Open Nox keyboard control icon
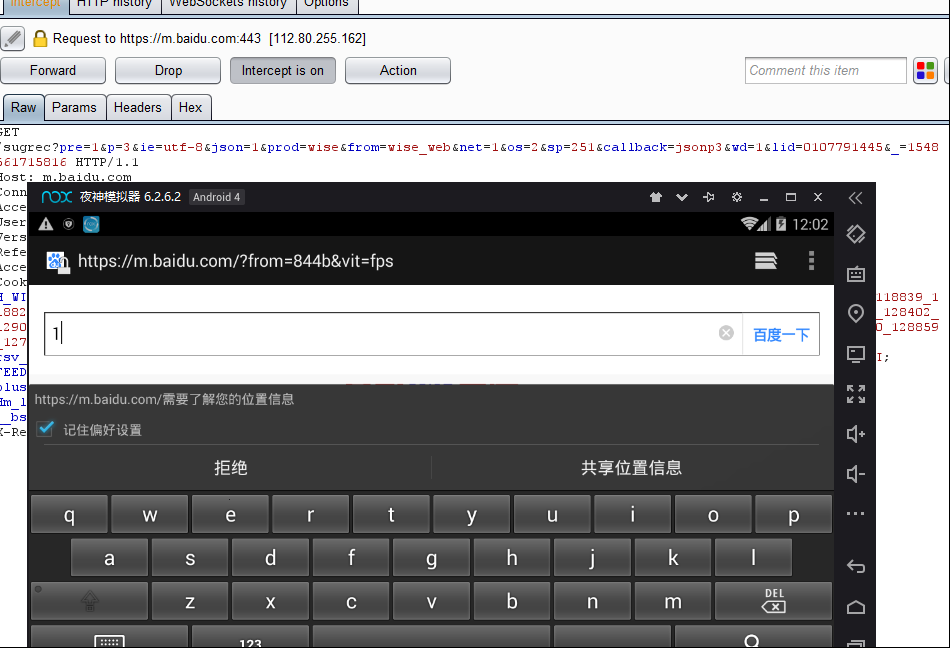The height and width of the screenshot is (648, 950). click(x=855, y=274)
